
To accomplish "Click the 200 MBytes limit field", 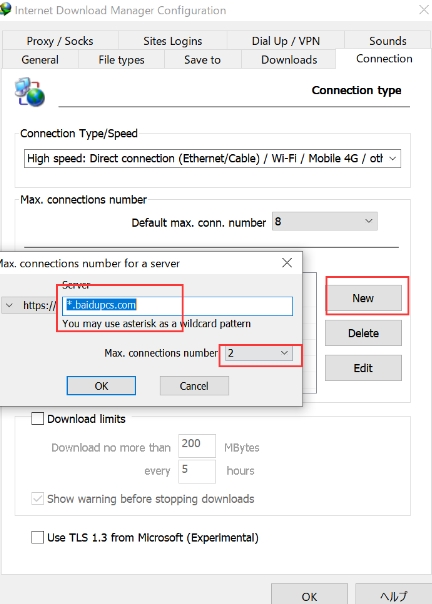I will [x=197, y=446].
